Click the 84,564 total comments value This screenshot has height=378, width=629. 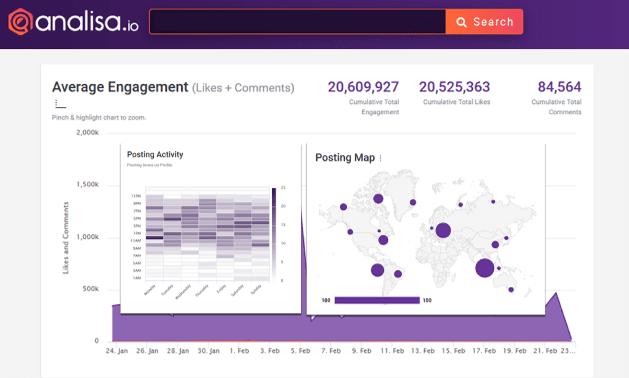[559, 87]
